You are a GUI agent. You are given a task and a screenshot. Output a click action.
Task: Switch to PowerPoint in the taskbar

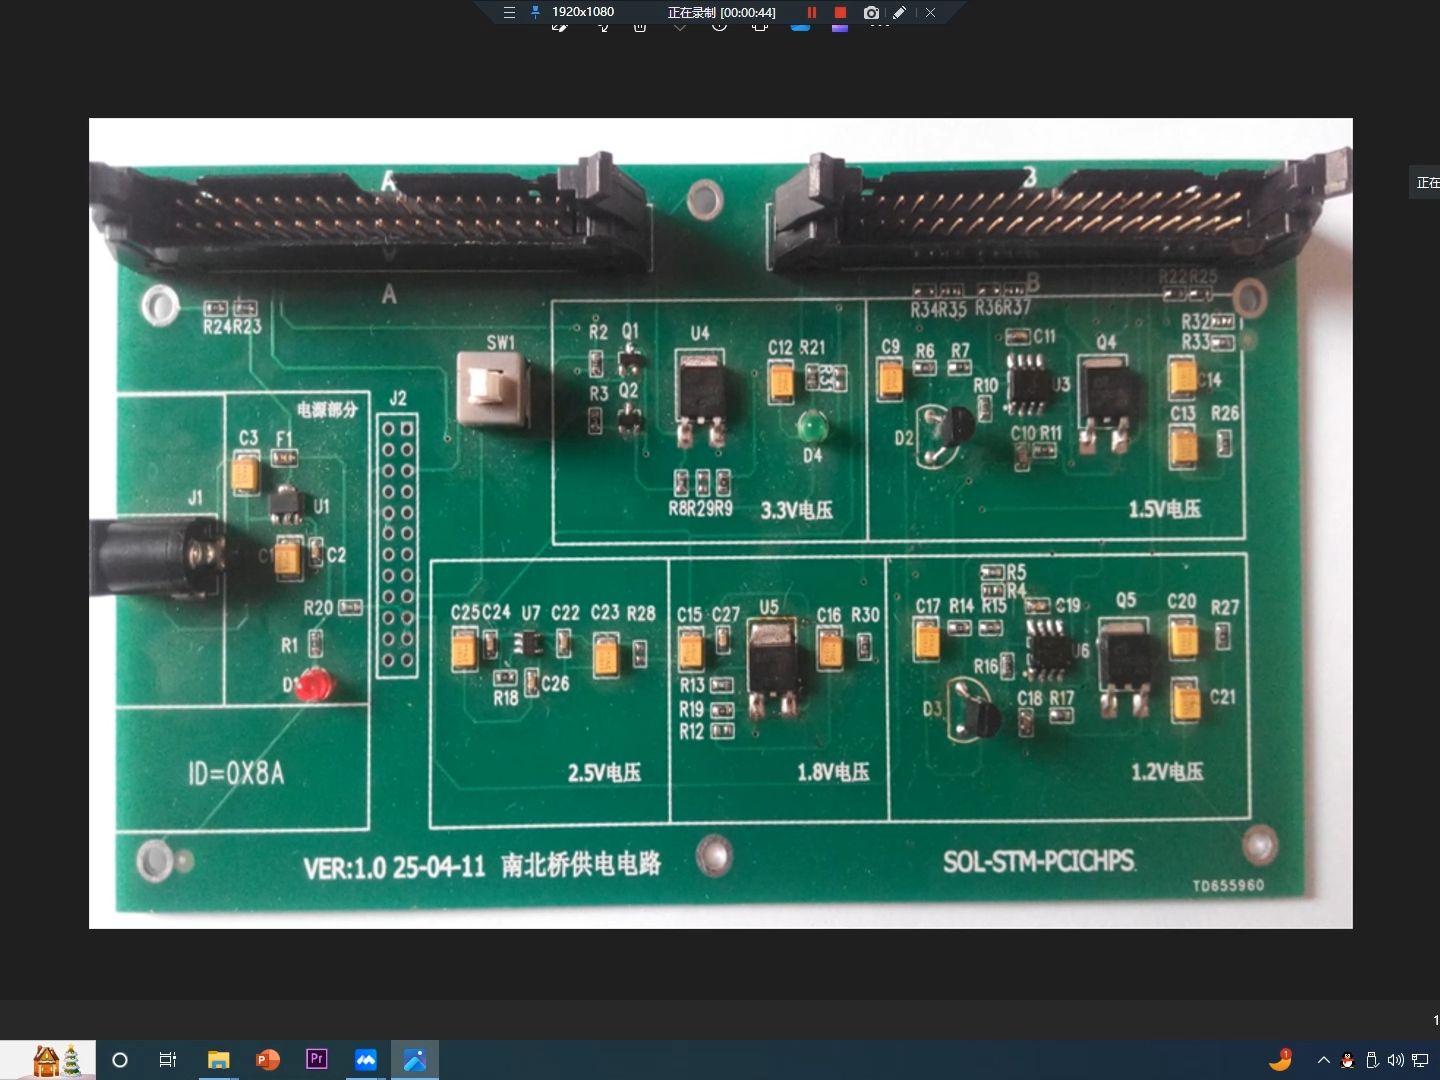(x=267, y=1060)
